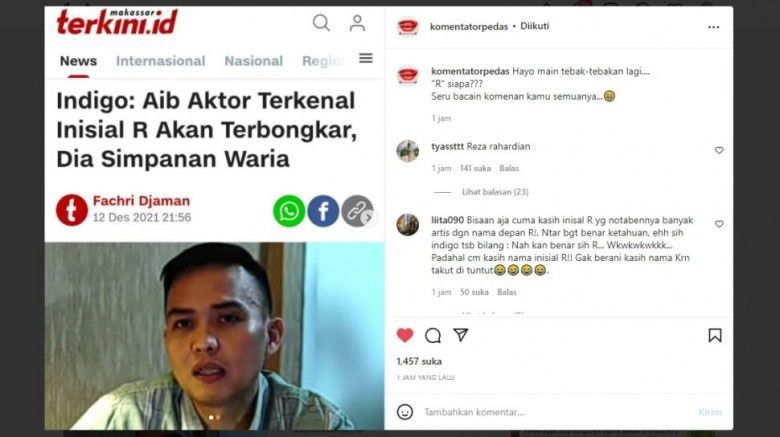Switch to the Nasional tab
This screenshot has width=780, height=437.
pos(254,61)
